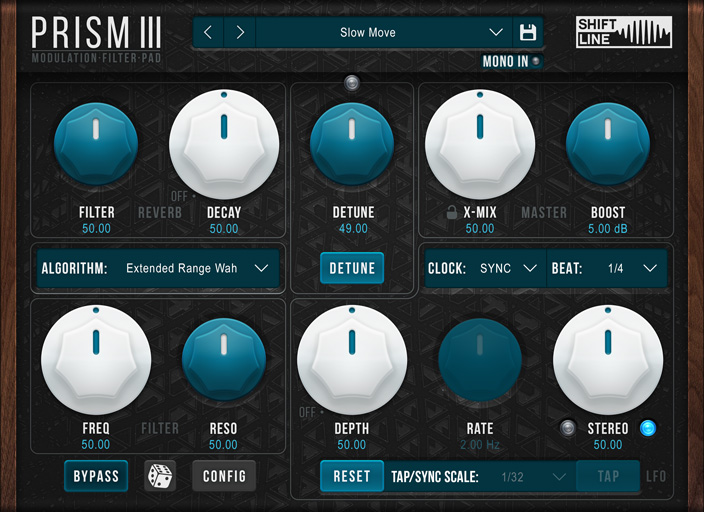Viewport: 704px width, 512px height.
Task: Open the TAP/SYNC SCALE dropdown
Action: pos(480,476)
